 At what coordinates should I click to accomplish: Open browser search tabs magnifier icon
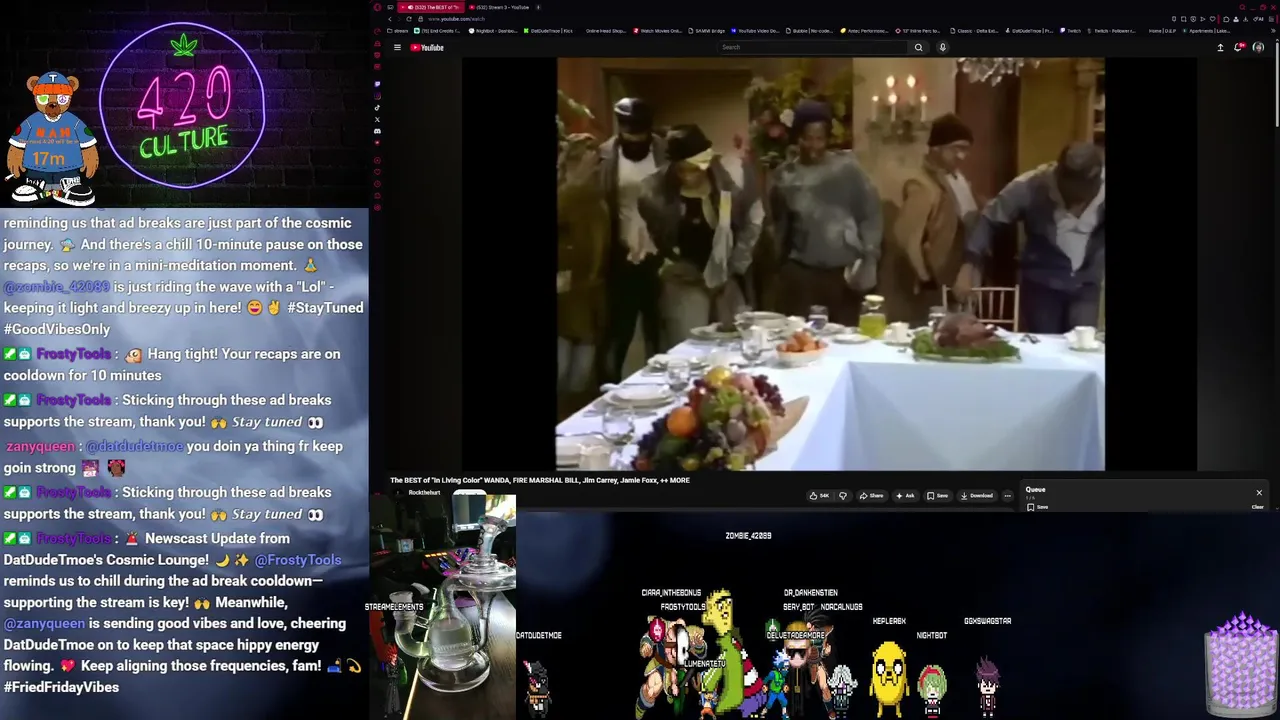(1242, 7)
